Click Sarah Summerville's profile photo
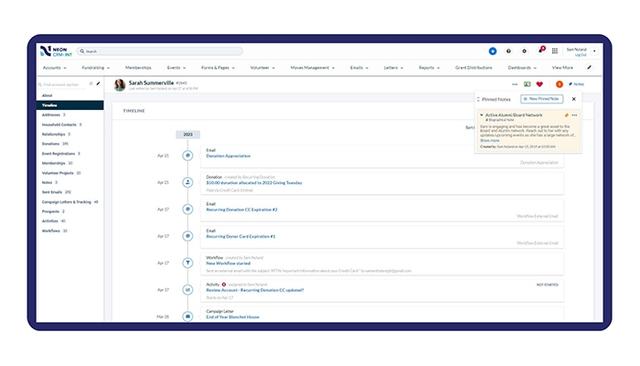 (x=120, y=85)
